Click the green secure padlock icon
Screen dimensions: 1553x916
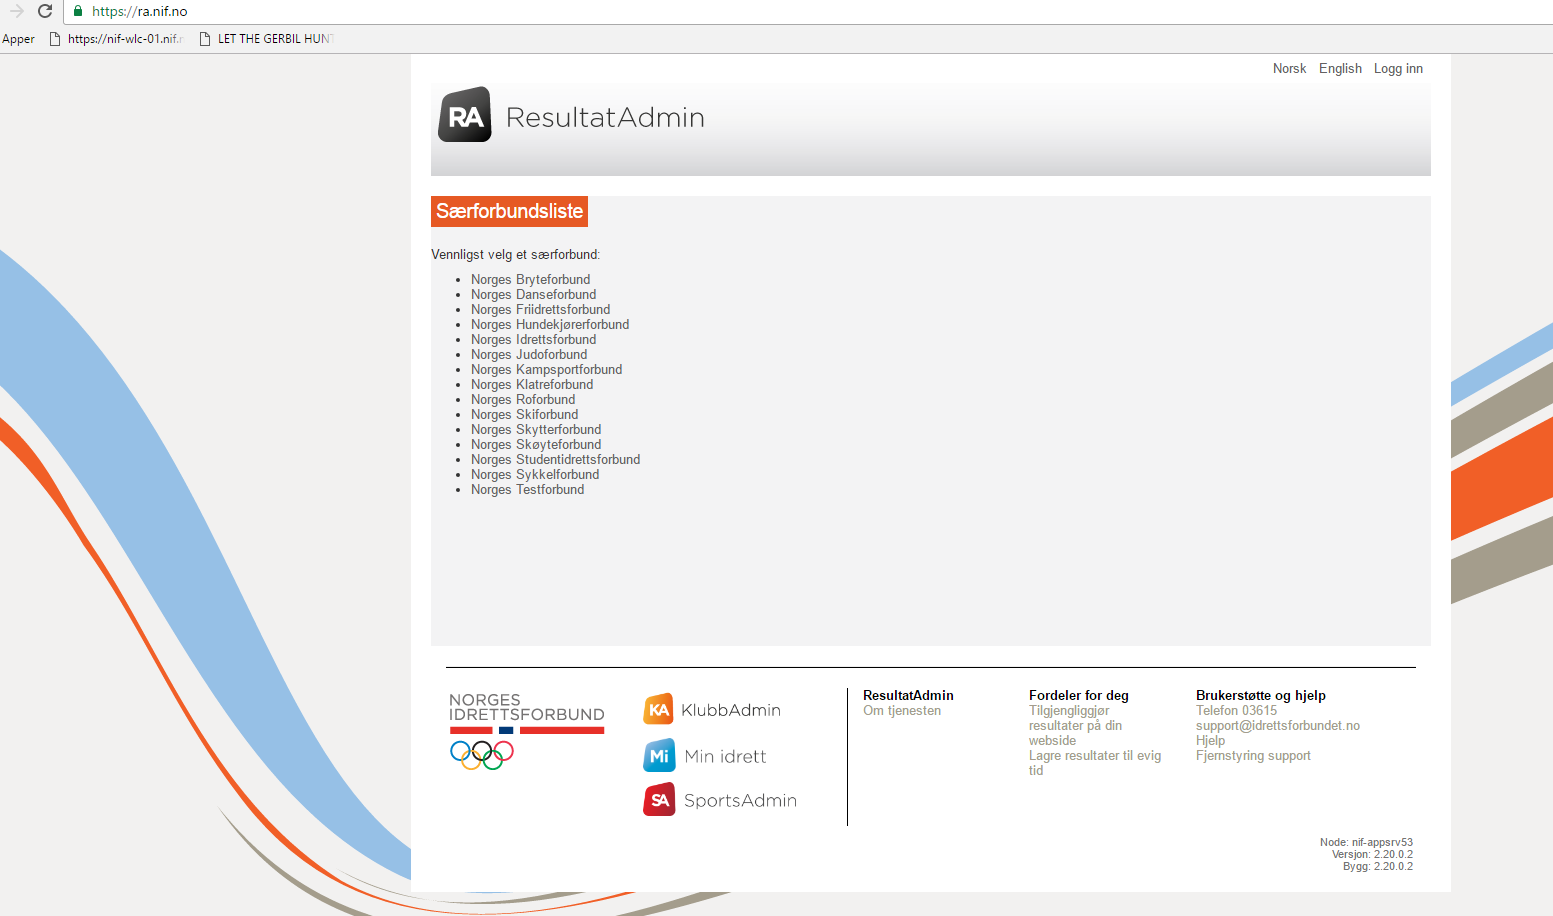point(78,11)
